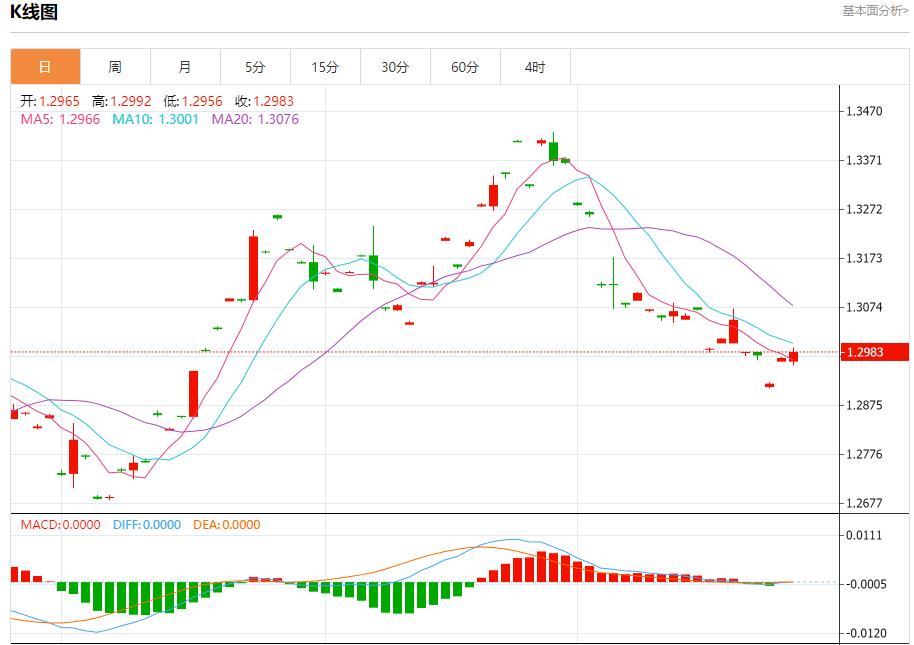The width and height of the screenshot is (914, 645).
Task: Show the 60分 chart tab
Action: (x=465, y=67)
